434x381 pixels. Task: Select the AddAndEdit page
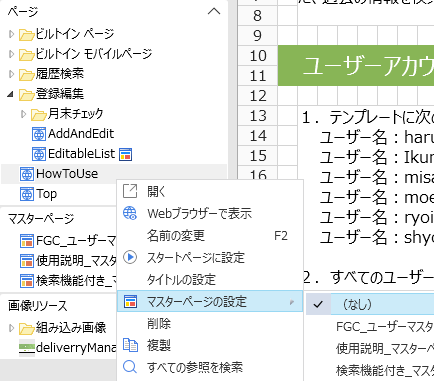81,134
